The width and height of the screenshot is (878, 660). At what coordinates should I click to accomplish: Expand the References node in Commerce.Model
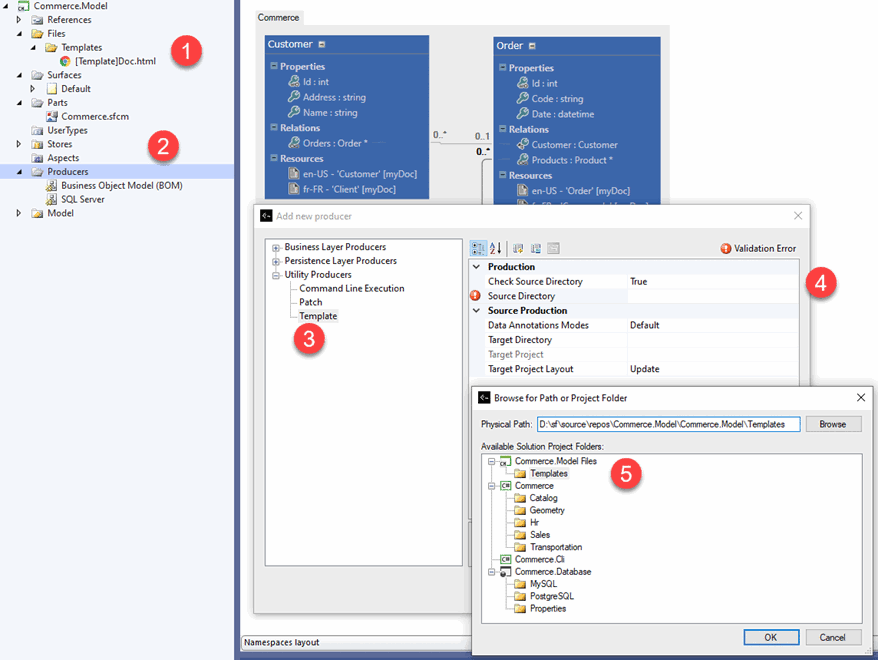[x=18, y=20]
